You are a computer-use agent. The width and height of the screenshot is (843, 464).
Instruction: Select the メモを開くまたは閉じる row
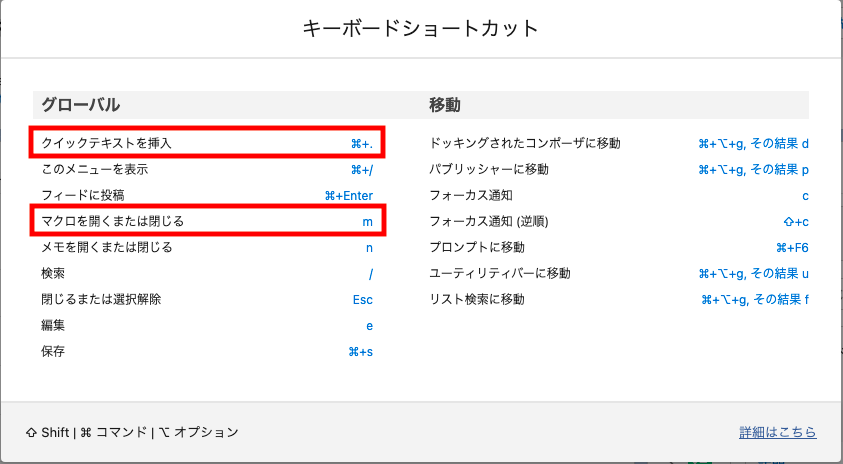(x=207, y=247)
